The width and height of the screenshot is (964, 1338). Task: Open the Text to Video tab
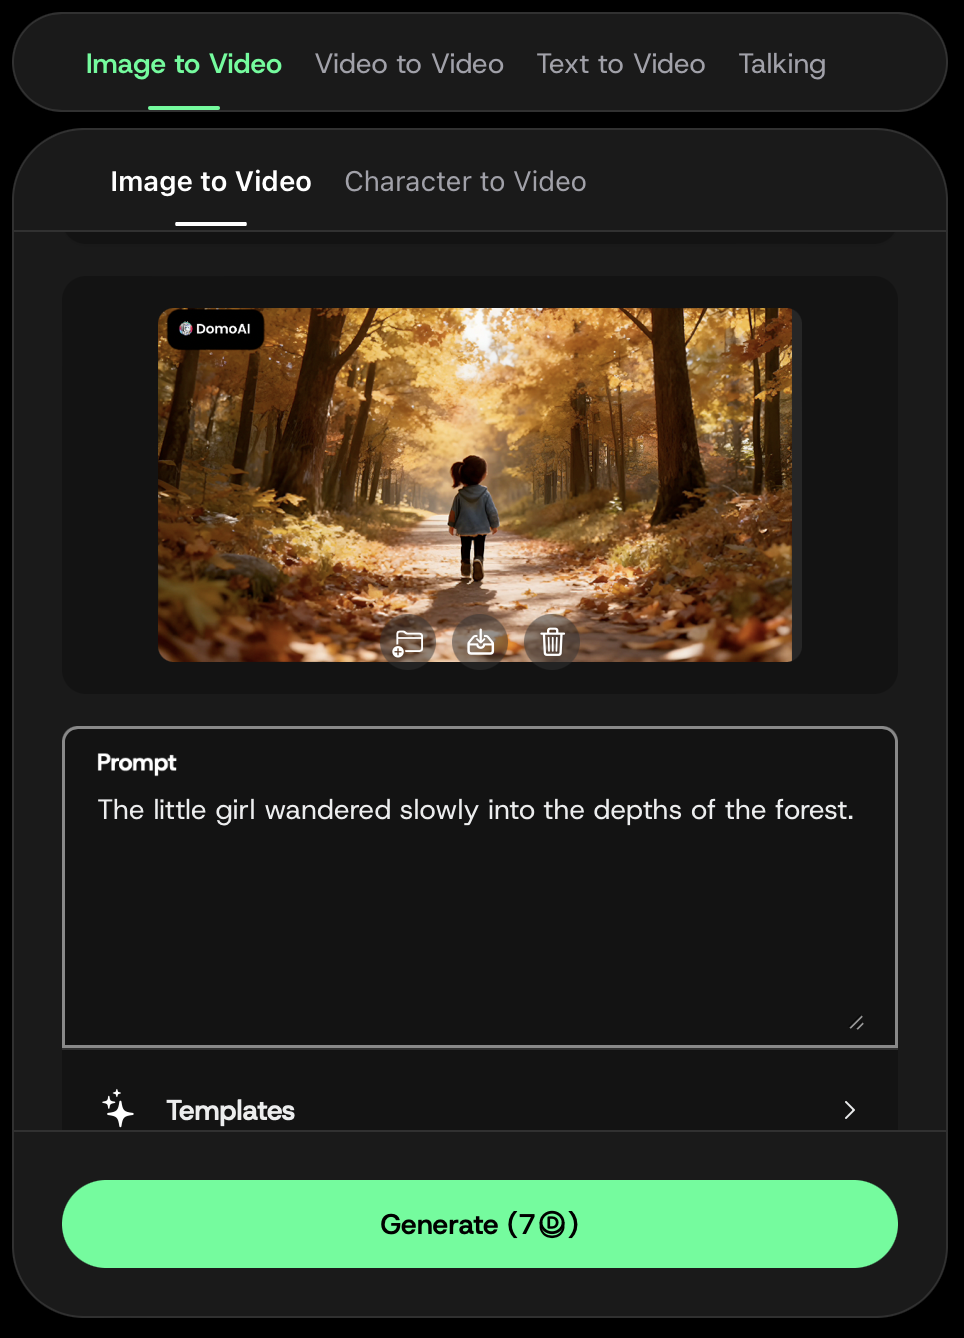[x=621, y=64]
